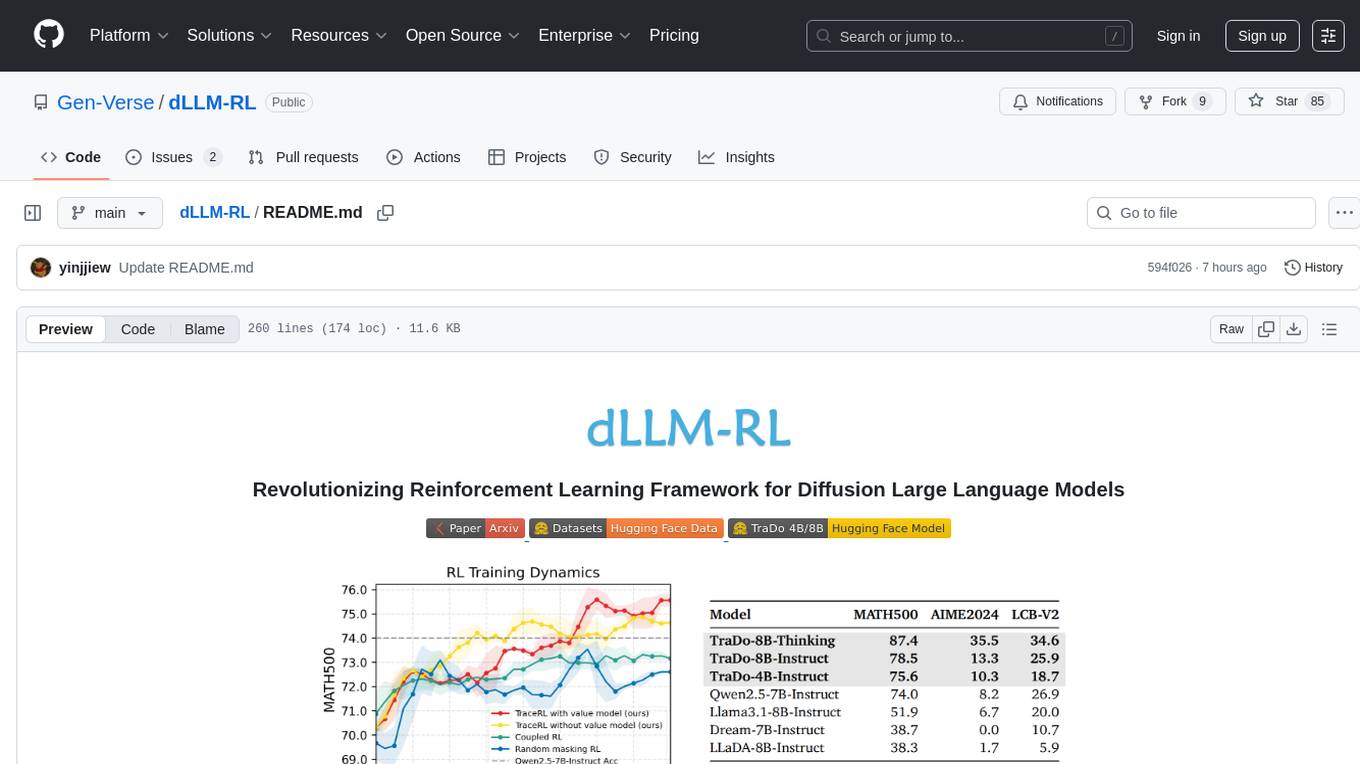Click dLLM-RL in the file breadcrumb
This screenshot has width=1360, height=764.
(x=214, y=213)
